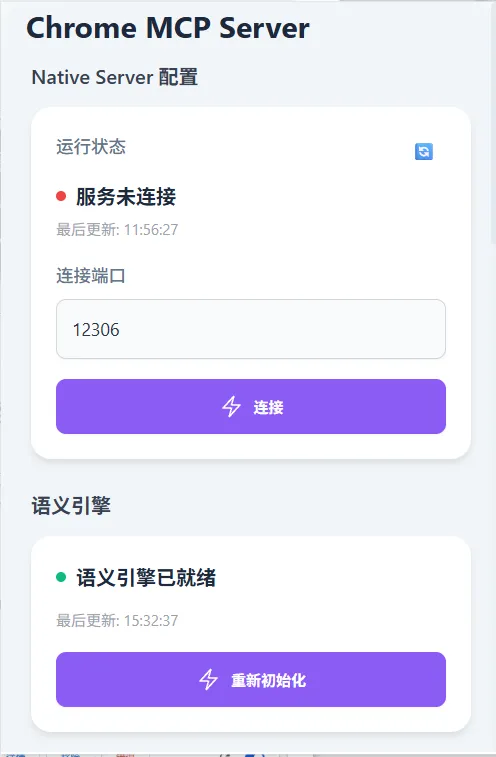Select the Chrome MCP Server title
Screen dimensions: 496x757
168,28
